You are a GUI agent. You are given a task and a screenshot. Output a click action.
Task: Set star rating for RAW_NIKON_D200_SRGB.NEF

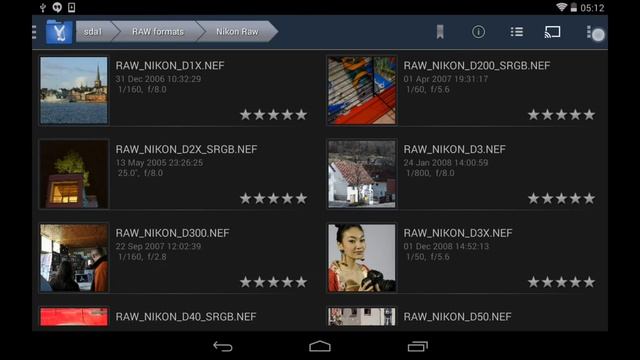coord(561,115)
